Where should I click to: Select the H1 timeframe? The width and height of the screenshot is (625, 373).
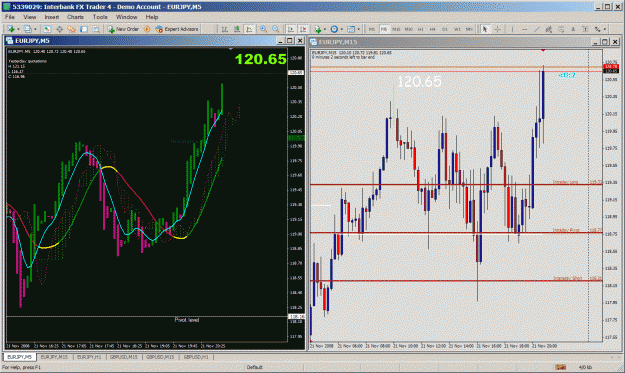(x=421, y=29)
